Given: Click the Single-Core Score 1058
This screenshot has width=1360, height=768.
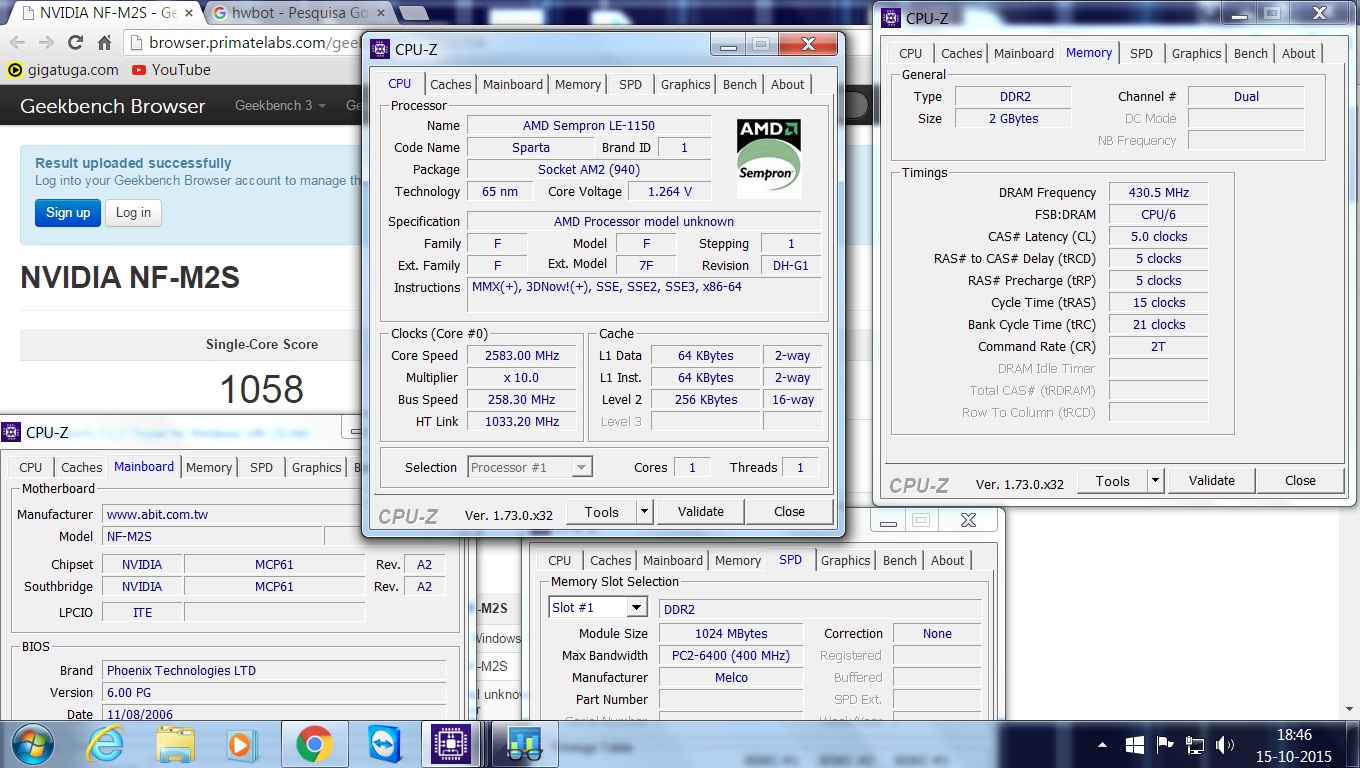Looking at the screenshot, I should pos(262,389).
